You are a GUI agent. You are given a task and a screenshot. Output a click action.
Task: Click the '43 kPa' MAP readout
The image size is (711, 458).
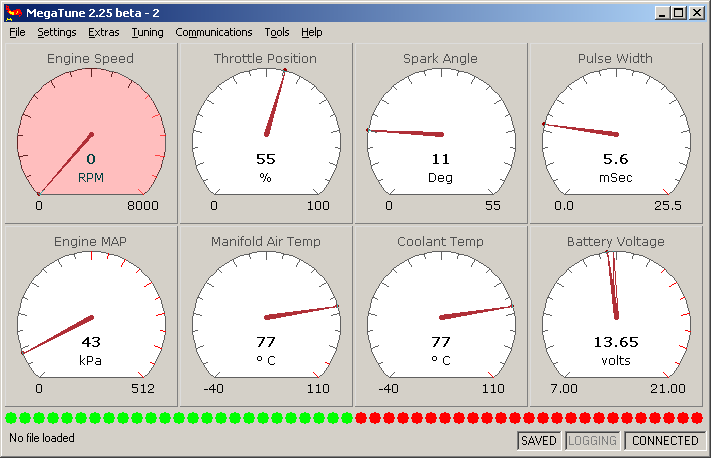click(91, 351)
